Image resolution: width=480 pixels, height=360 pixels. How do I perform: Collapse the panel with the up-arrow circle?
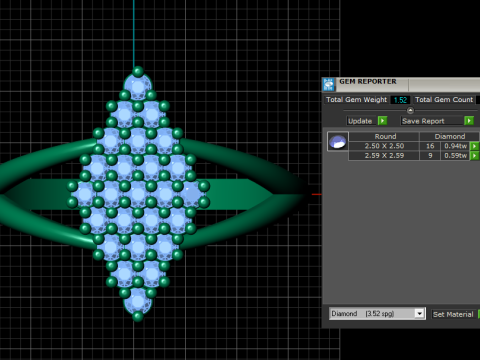[410, 110]
